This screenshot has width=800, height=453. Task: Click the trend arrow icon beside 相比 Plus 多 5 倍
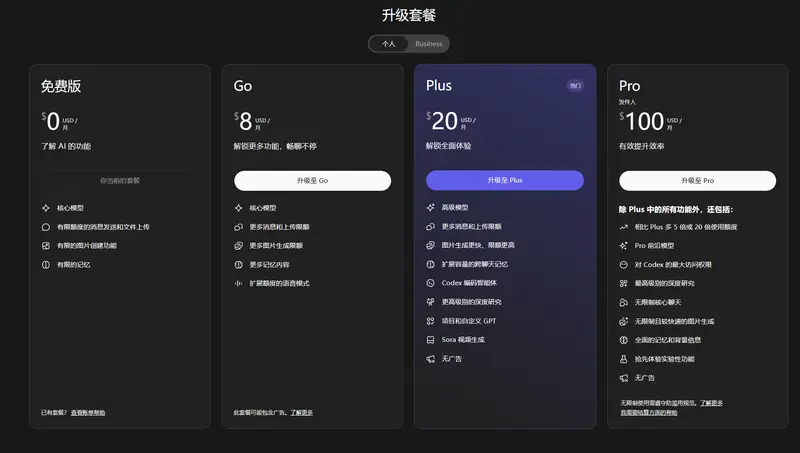[623, 227]
